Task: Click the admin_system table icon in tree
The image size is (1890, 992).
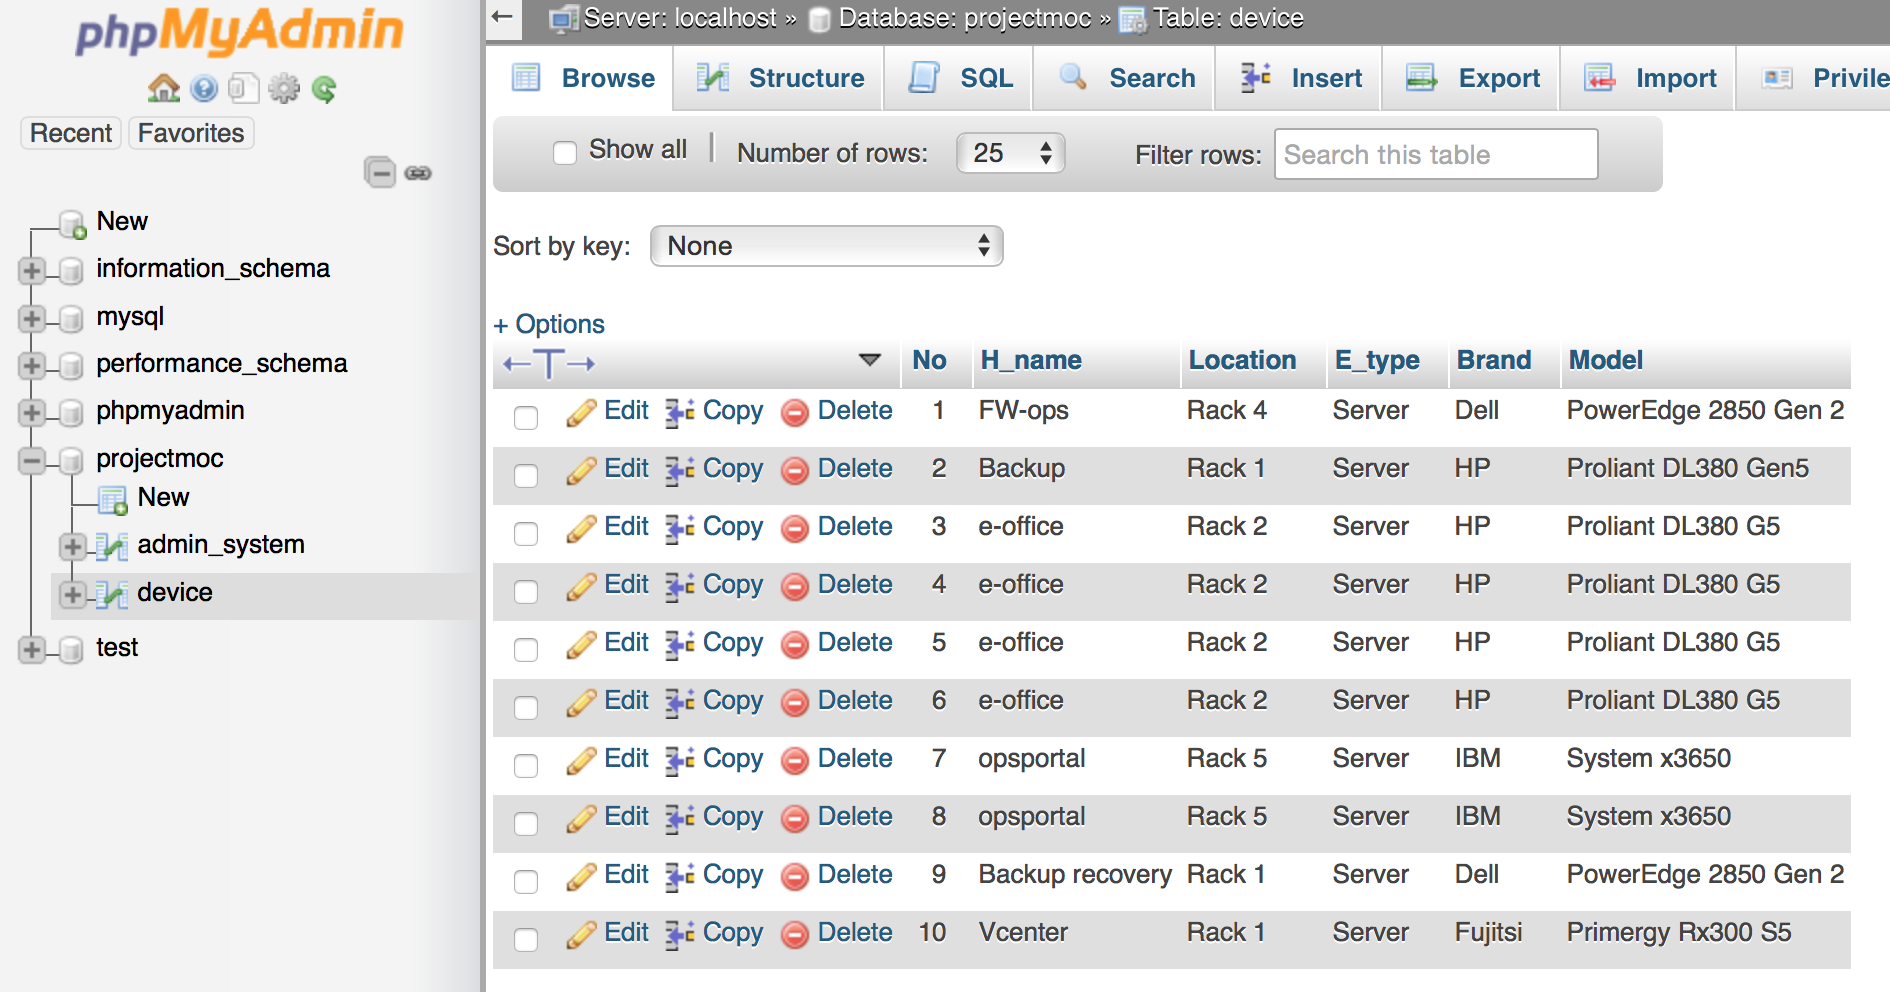Action: [x=112, y=547]
